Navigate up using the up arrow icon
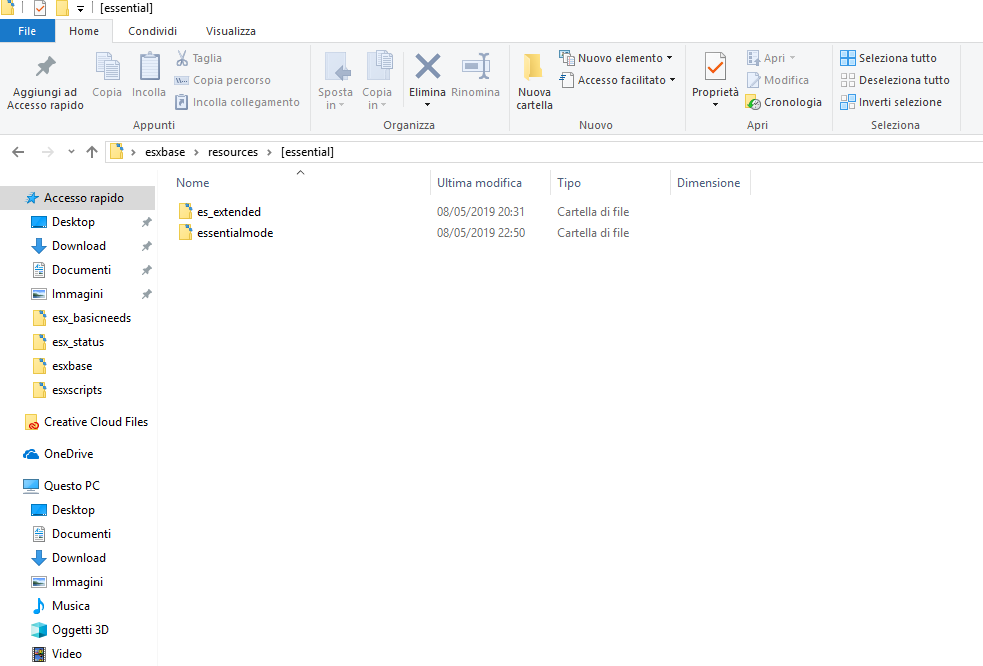 coord(92,152)
